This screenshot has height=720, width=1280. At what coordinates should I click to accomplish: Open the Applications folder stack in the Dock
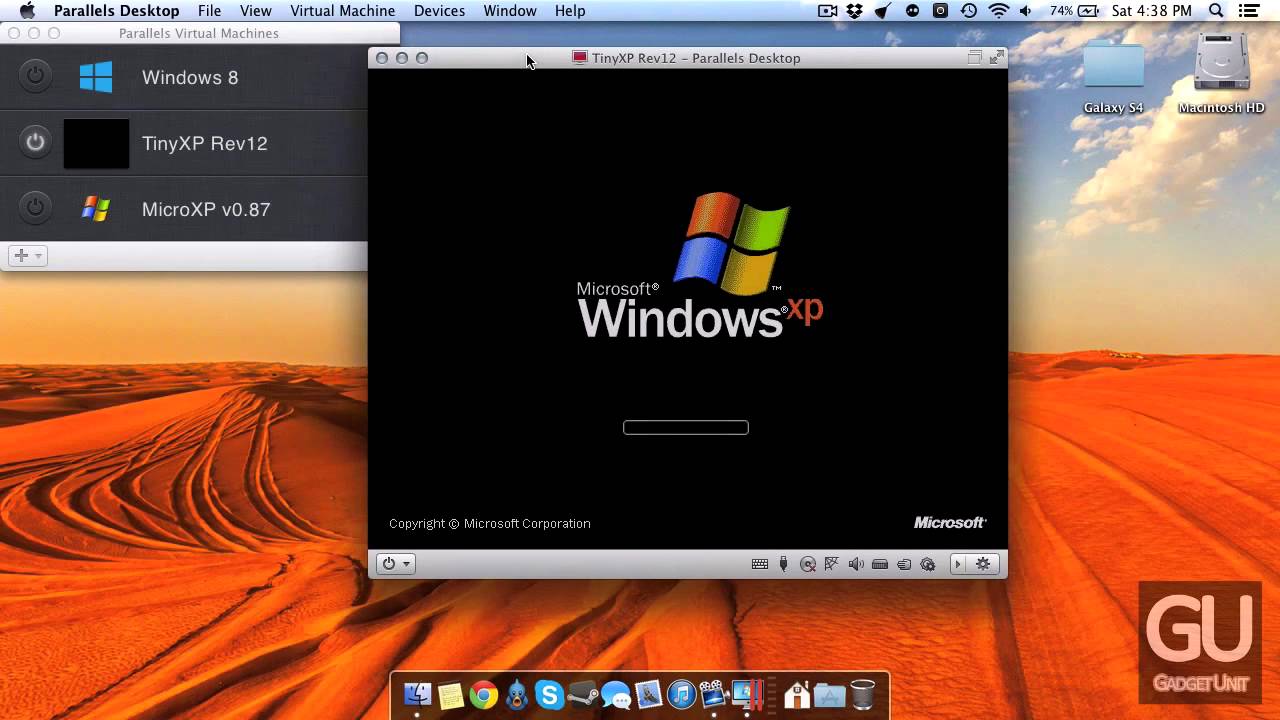(x=829, y=694)
